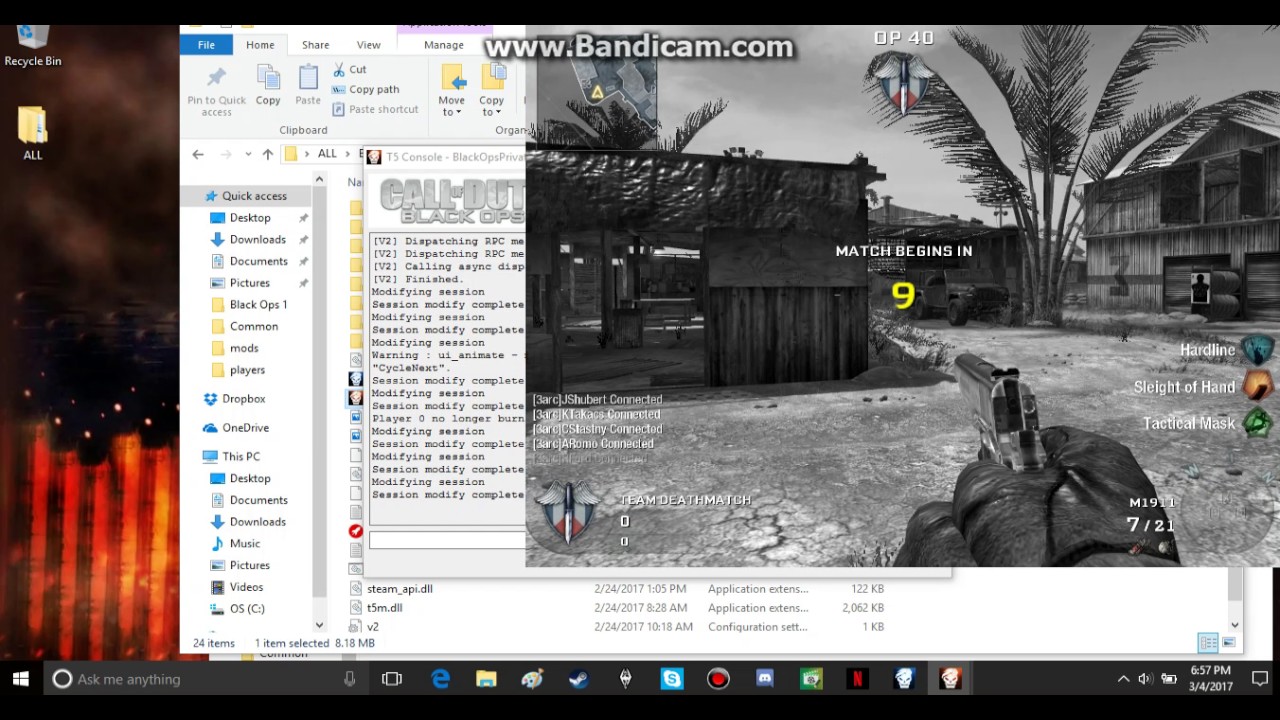Click the Cortana microphone icon
The width and height of the screenshot is (1280, 720).
tap(349, 679)
